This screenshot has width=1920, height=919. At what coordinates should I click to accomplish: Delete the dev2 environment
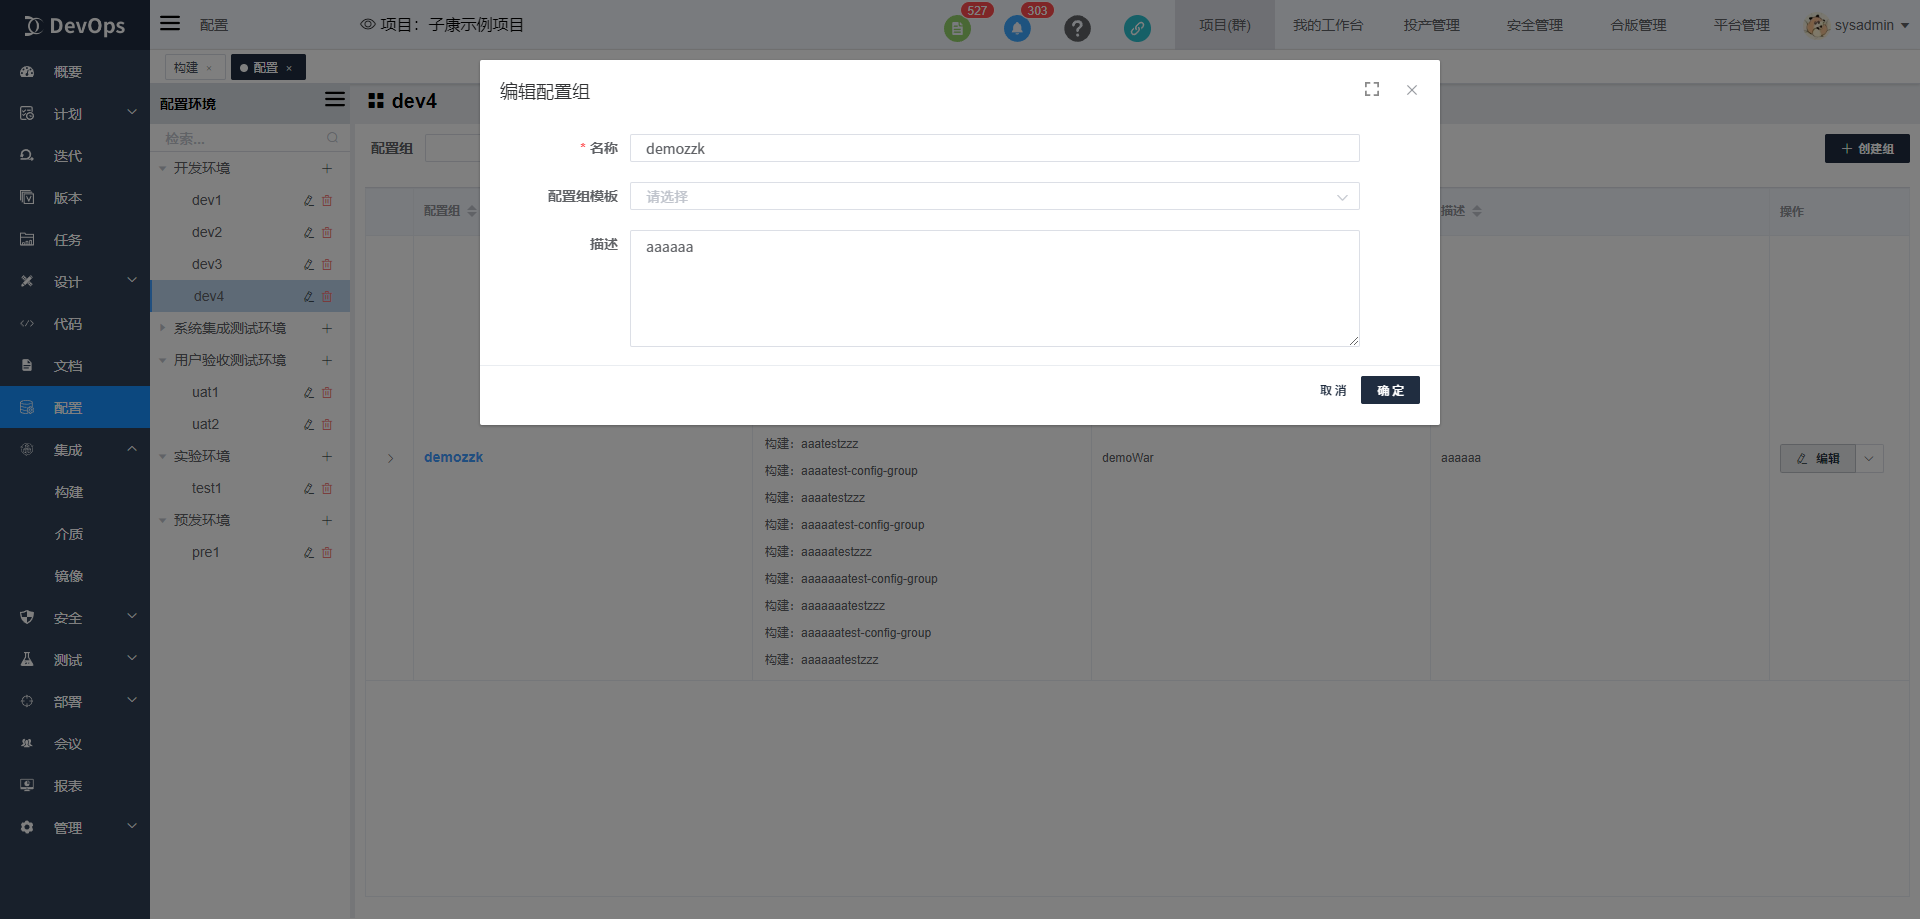(x=327, y=233)
